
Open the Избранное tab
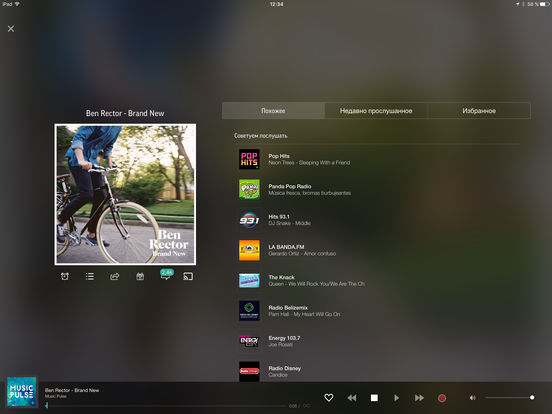479,111
